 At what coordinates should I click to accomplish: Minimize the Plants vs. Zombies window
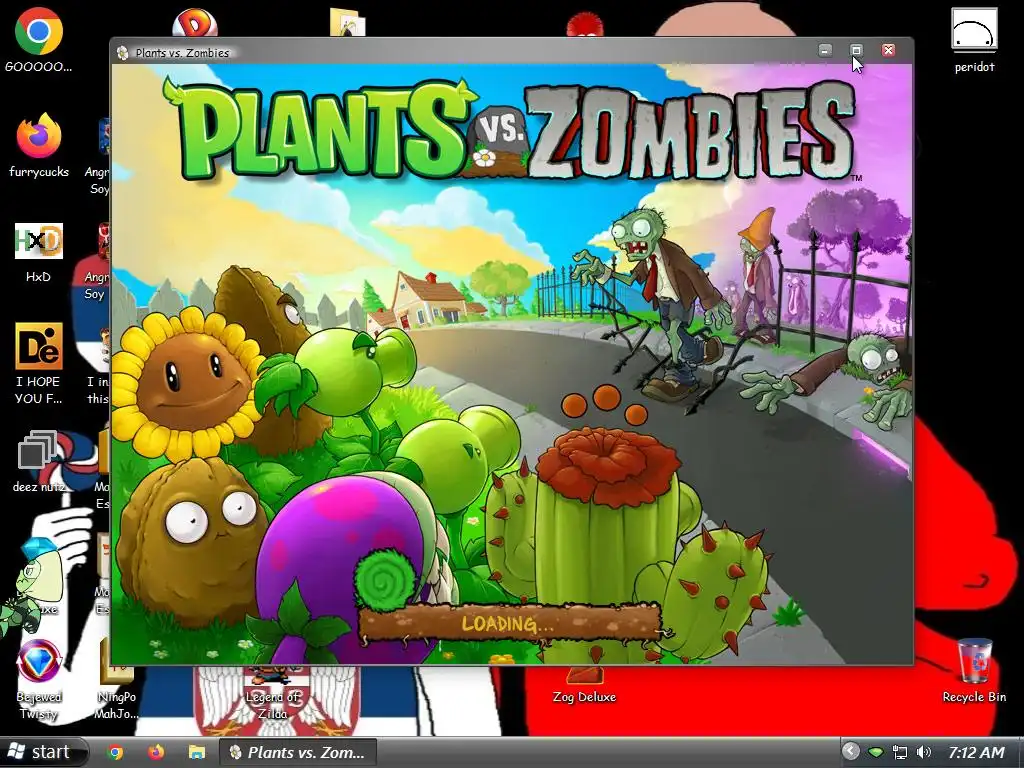click(x=825, y=50)
